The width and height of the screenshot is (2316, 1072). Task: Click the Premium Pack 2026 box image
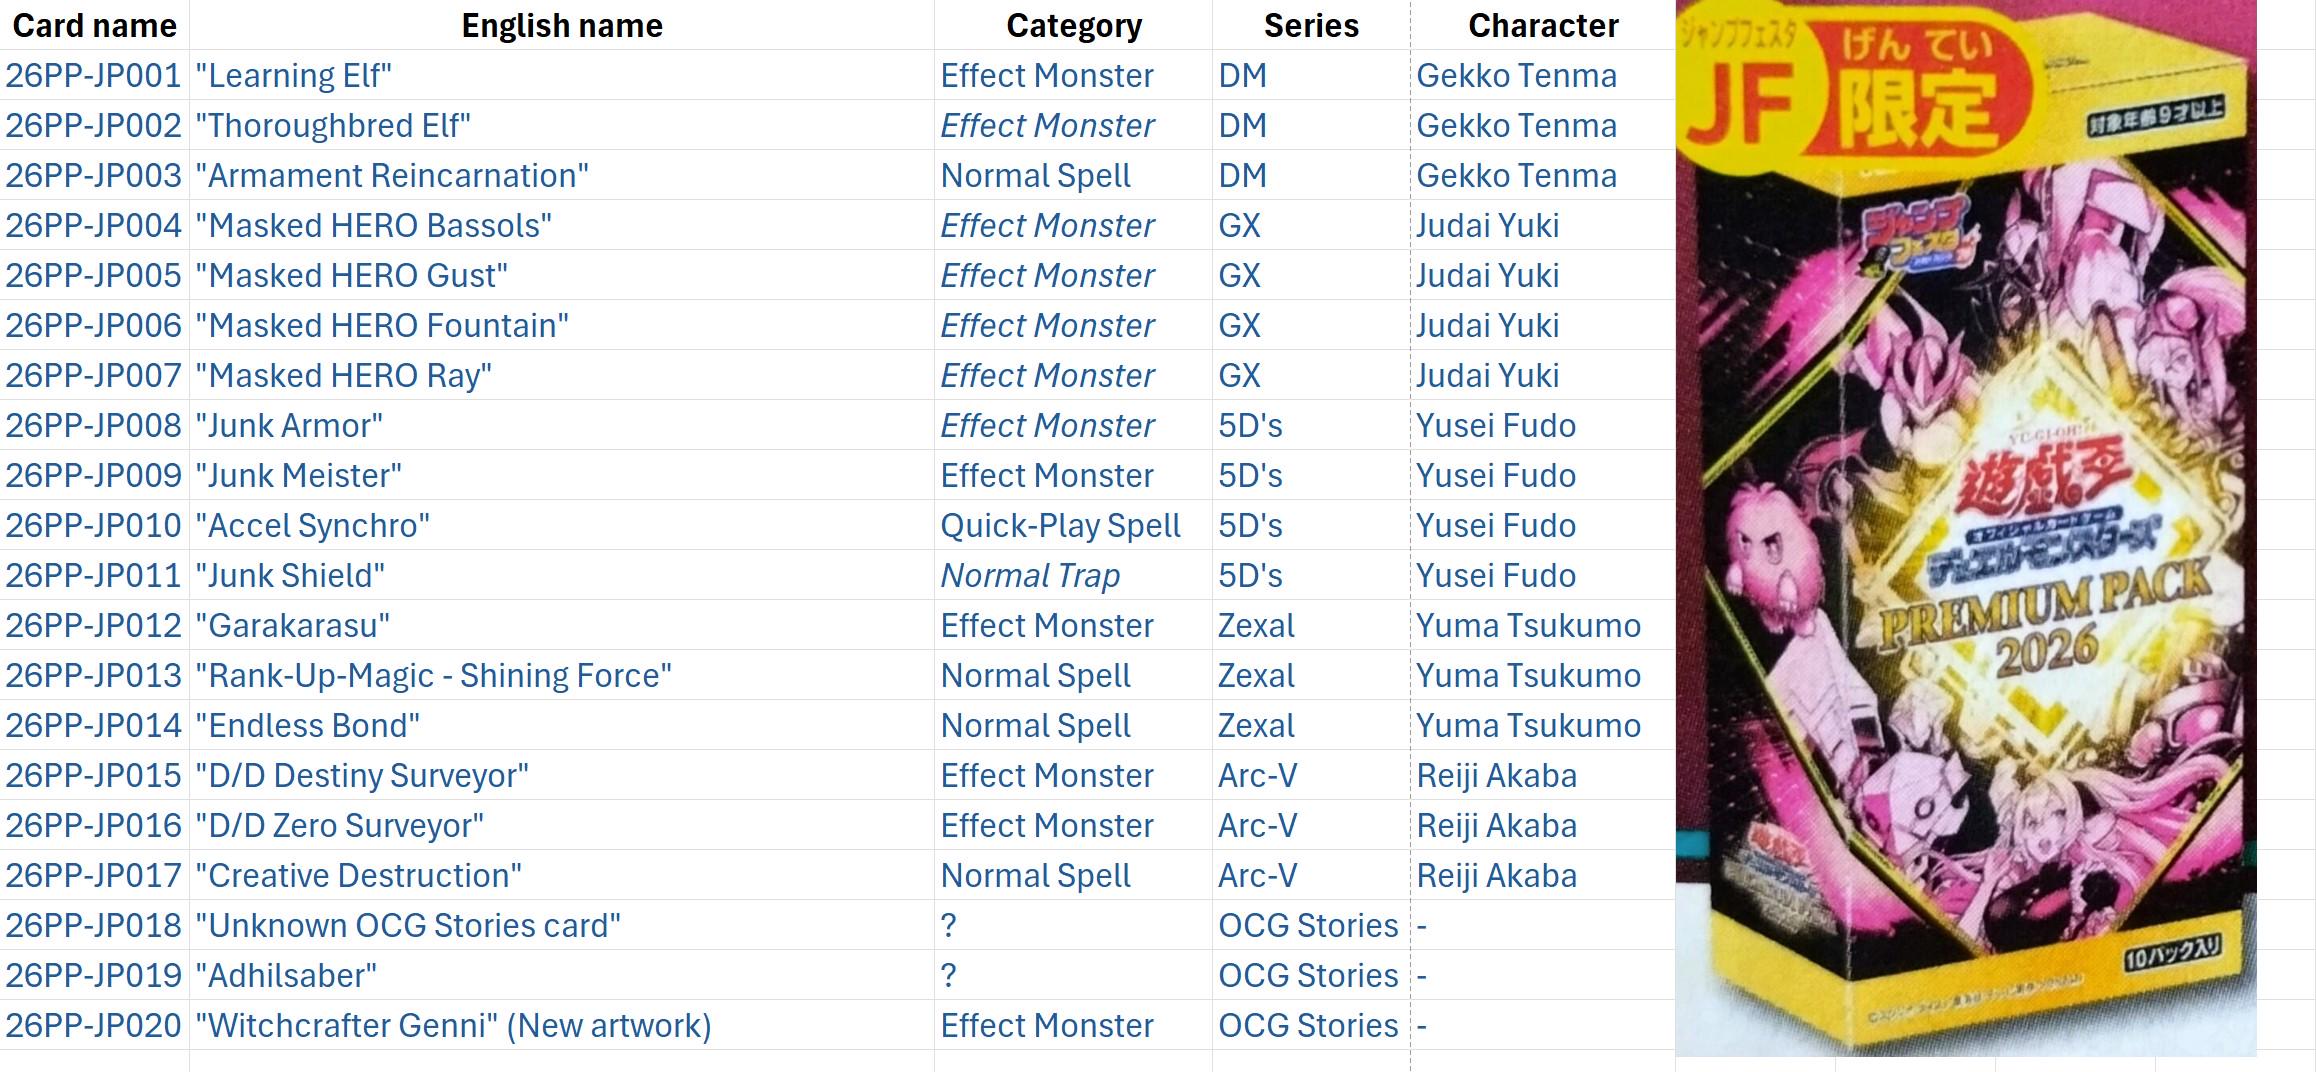1965,530
